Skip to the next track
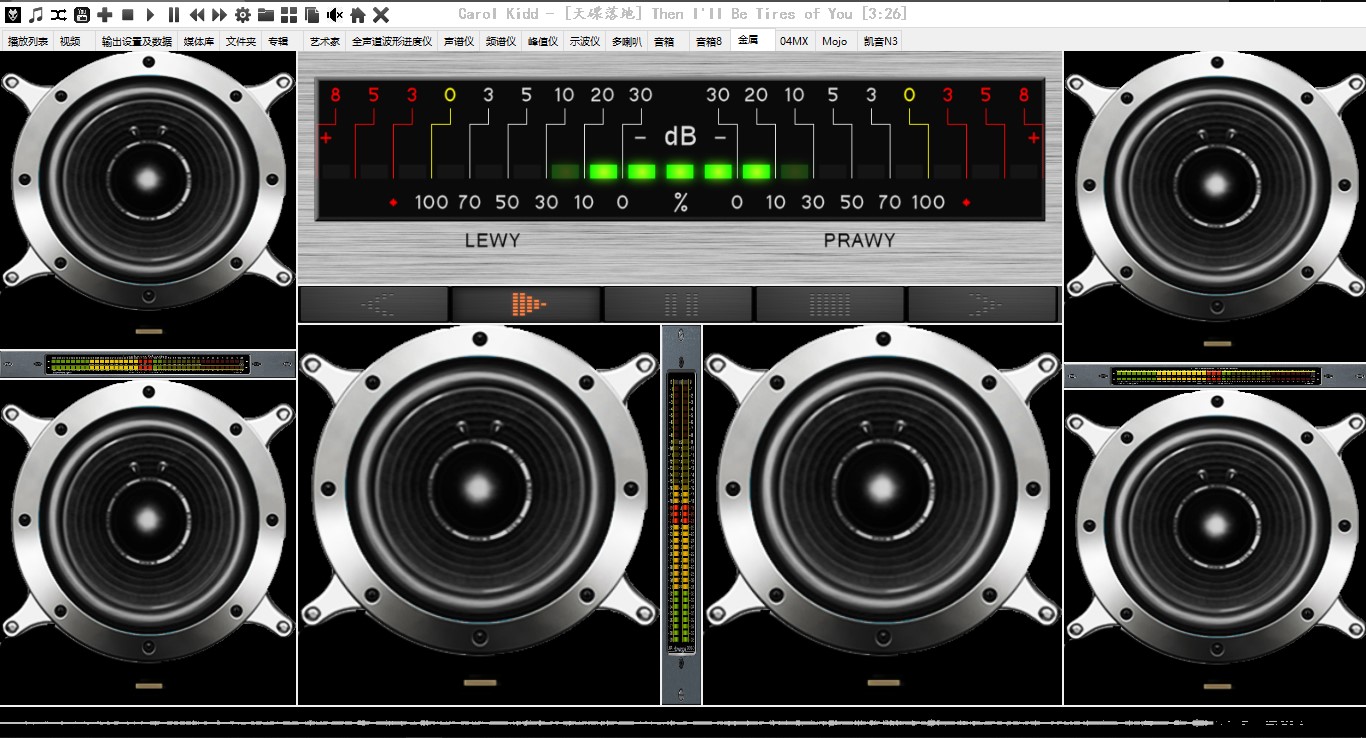 point(219,15)
